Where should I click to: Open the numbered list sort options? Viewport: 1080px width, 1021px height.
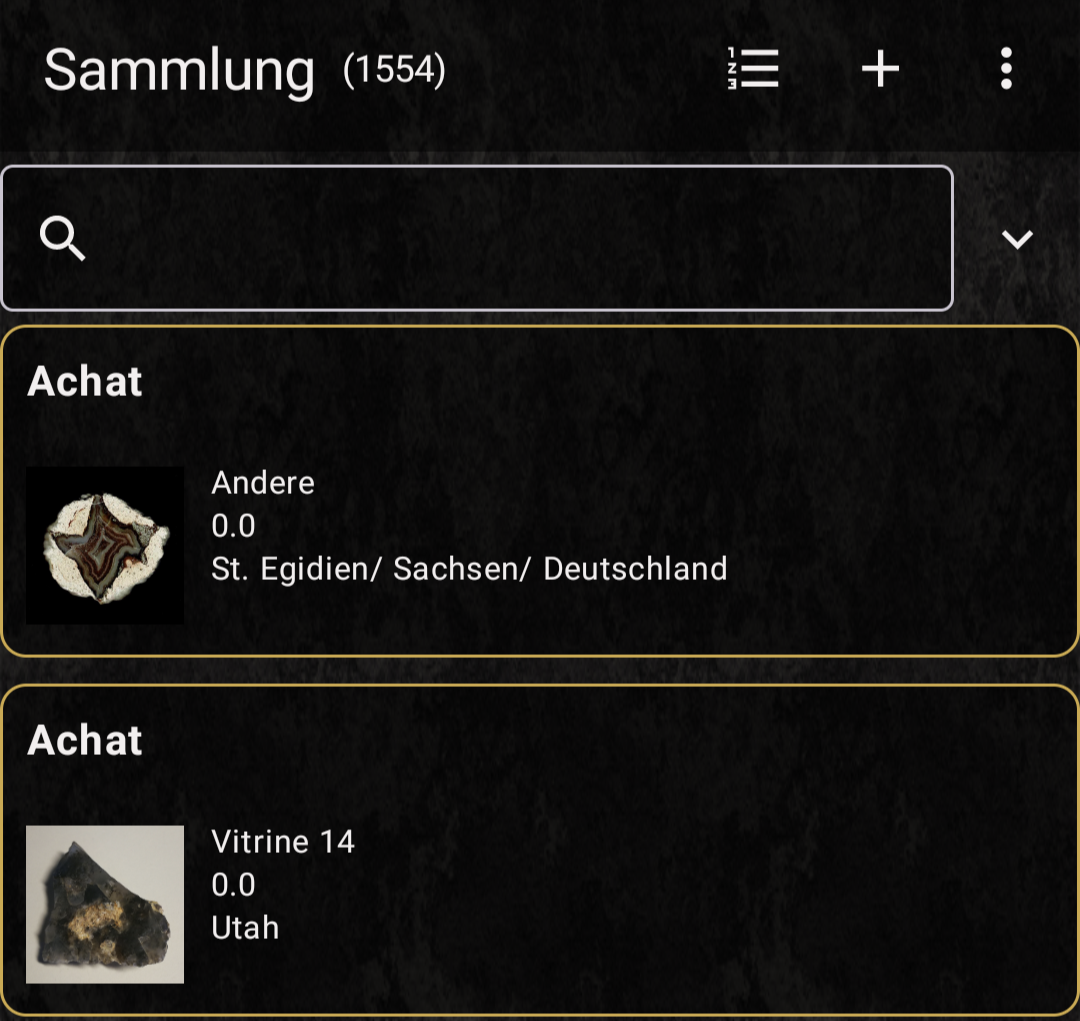point(753,69)
